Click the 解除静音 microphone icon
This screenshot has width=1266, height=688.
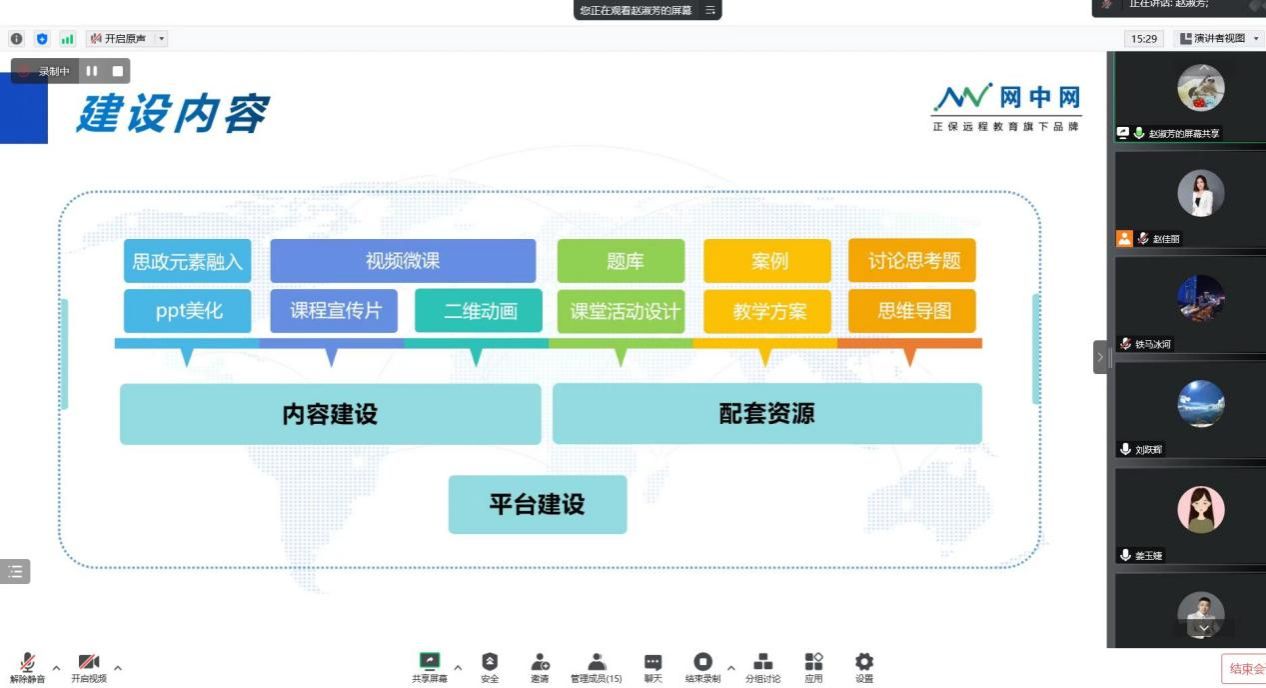pos(27,662)
